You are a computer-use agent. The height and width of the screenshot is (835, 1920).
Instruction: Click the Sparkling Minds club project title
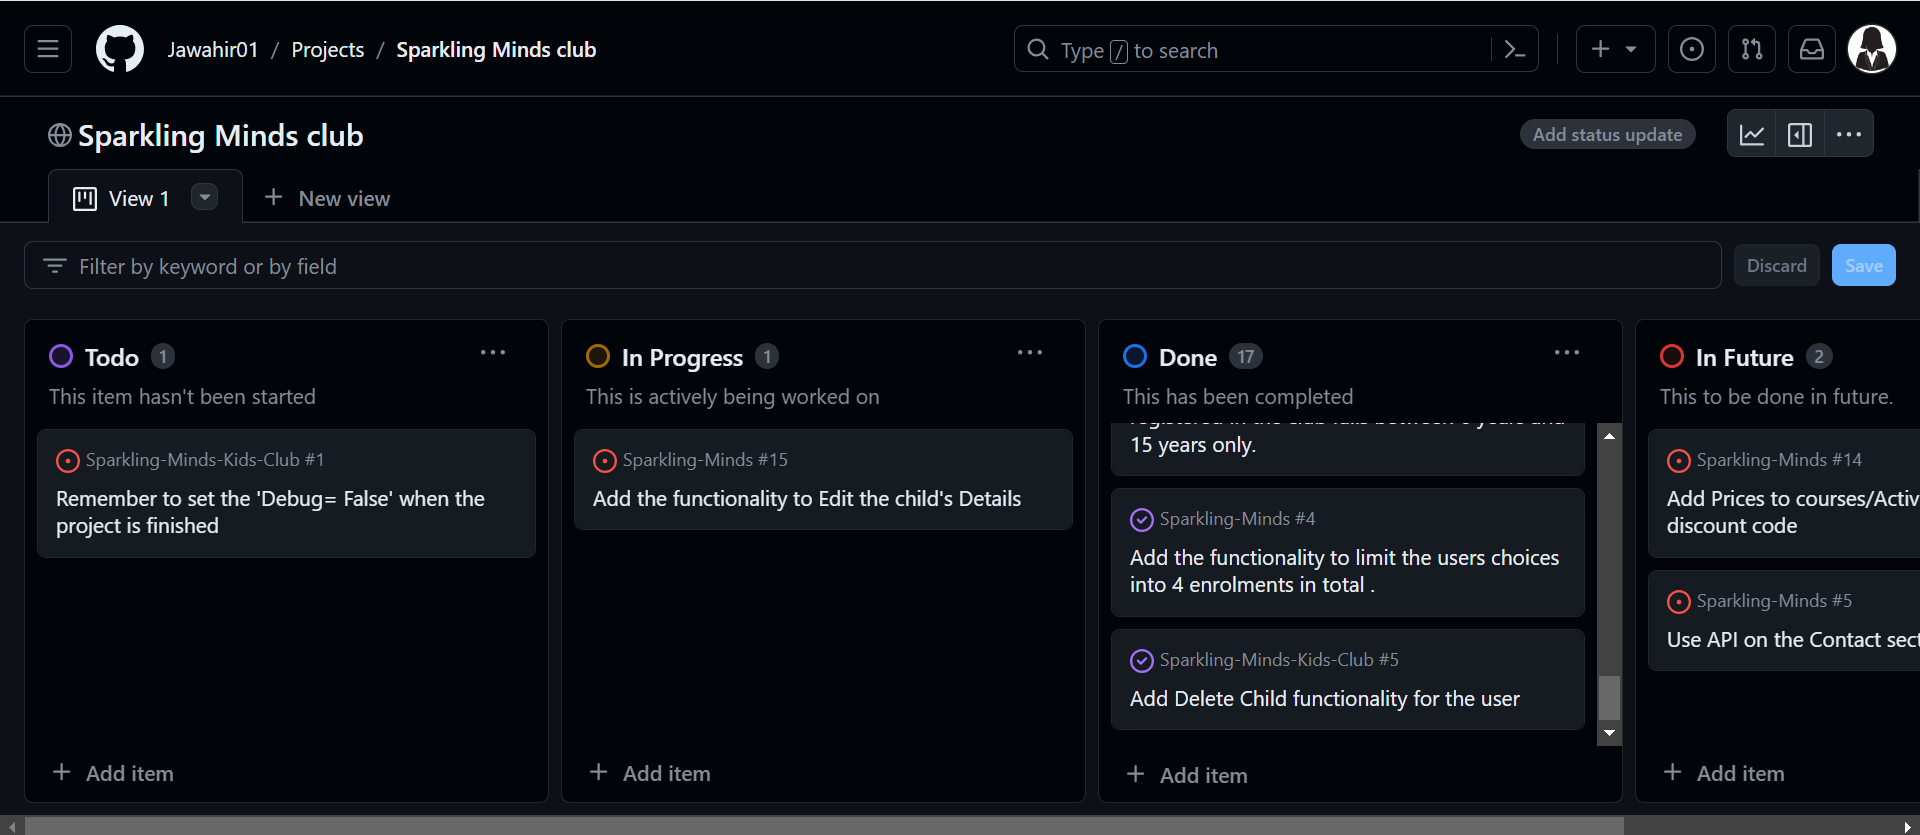point(221,135)
